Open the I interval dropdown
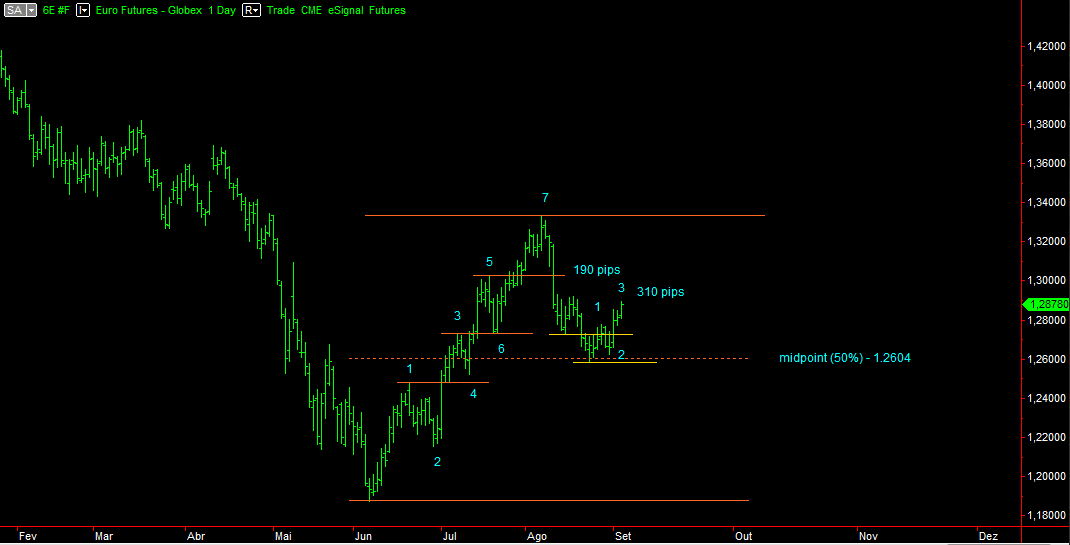1070x545 pixels. [x=83, y=10]
